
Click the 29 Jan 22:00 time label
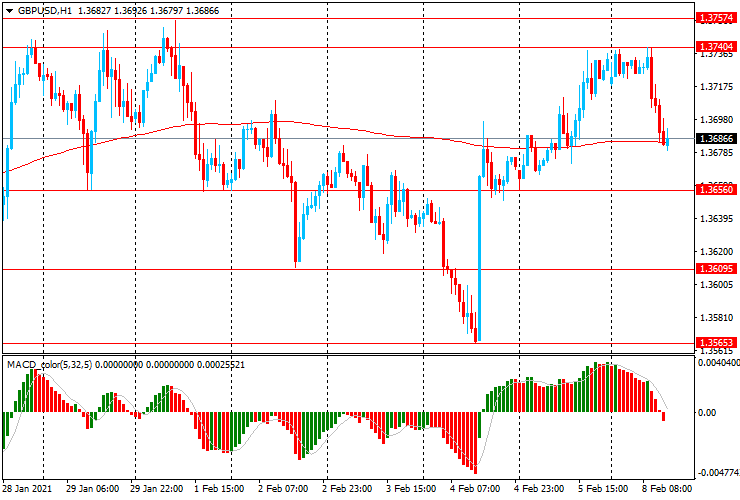[x=155, y=490]
